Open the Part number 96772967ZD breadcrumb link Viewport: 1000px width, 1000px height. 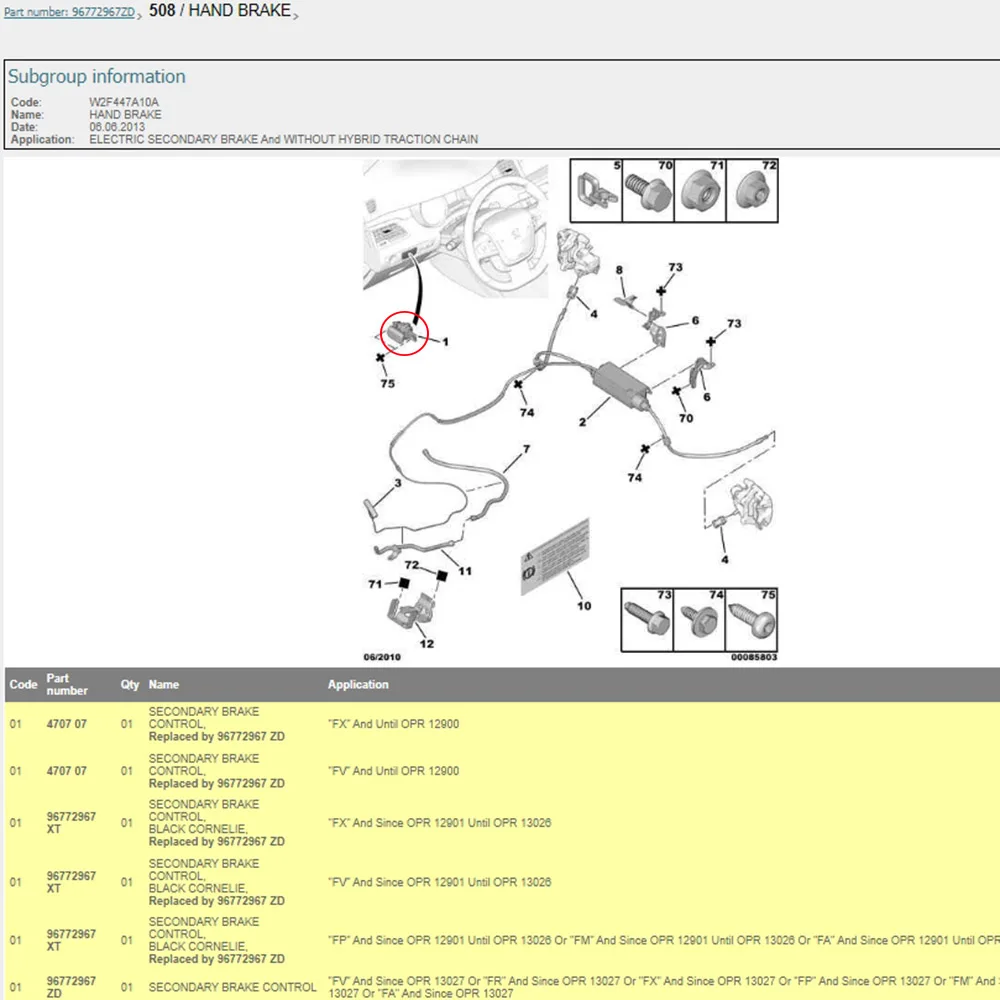point(70,12)
